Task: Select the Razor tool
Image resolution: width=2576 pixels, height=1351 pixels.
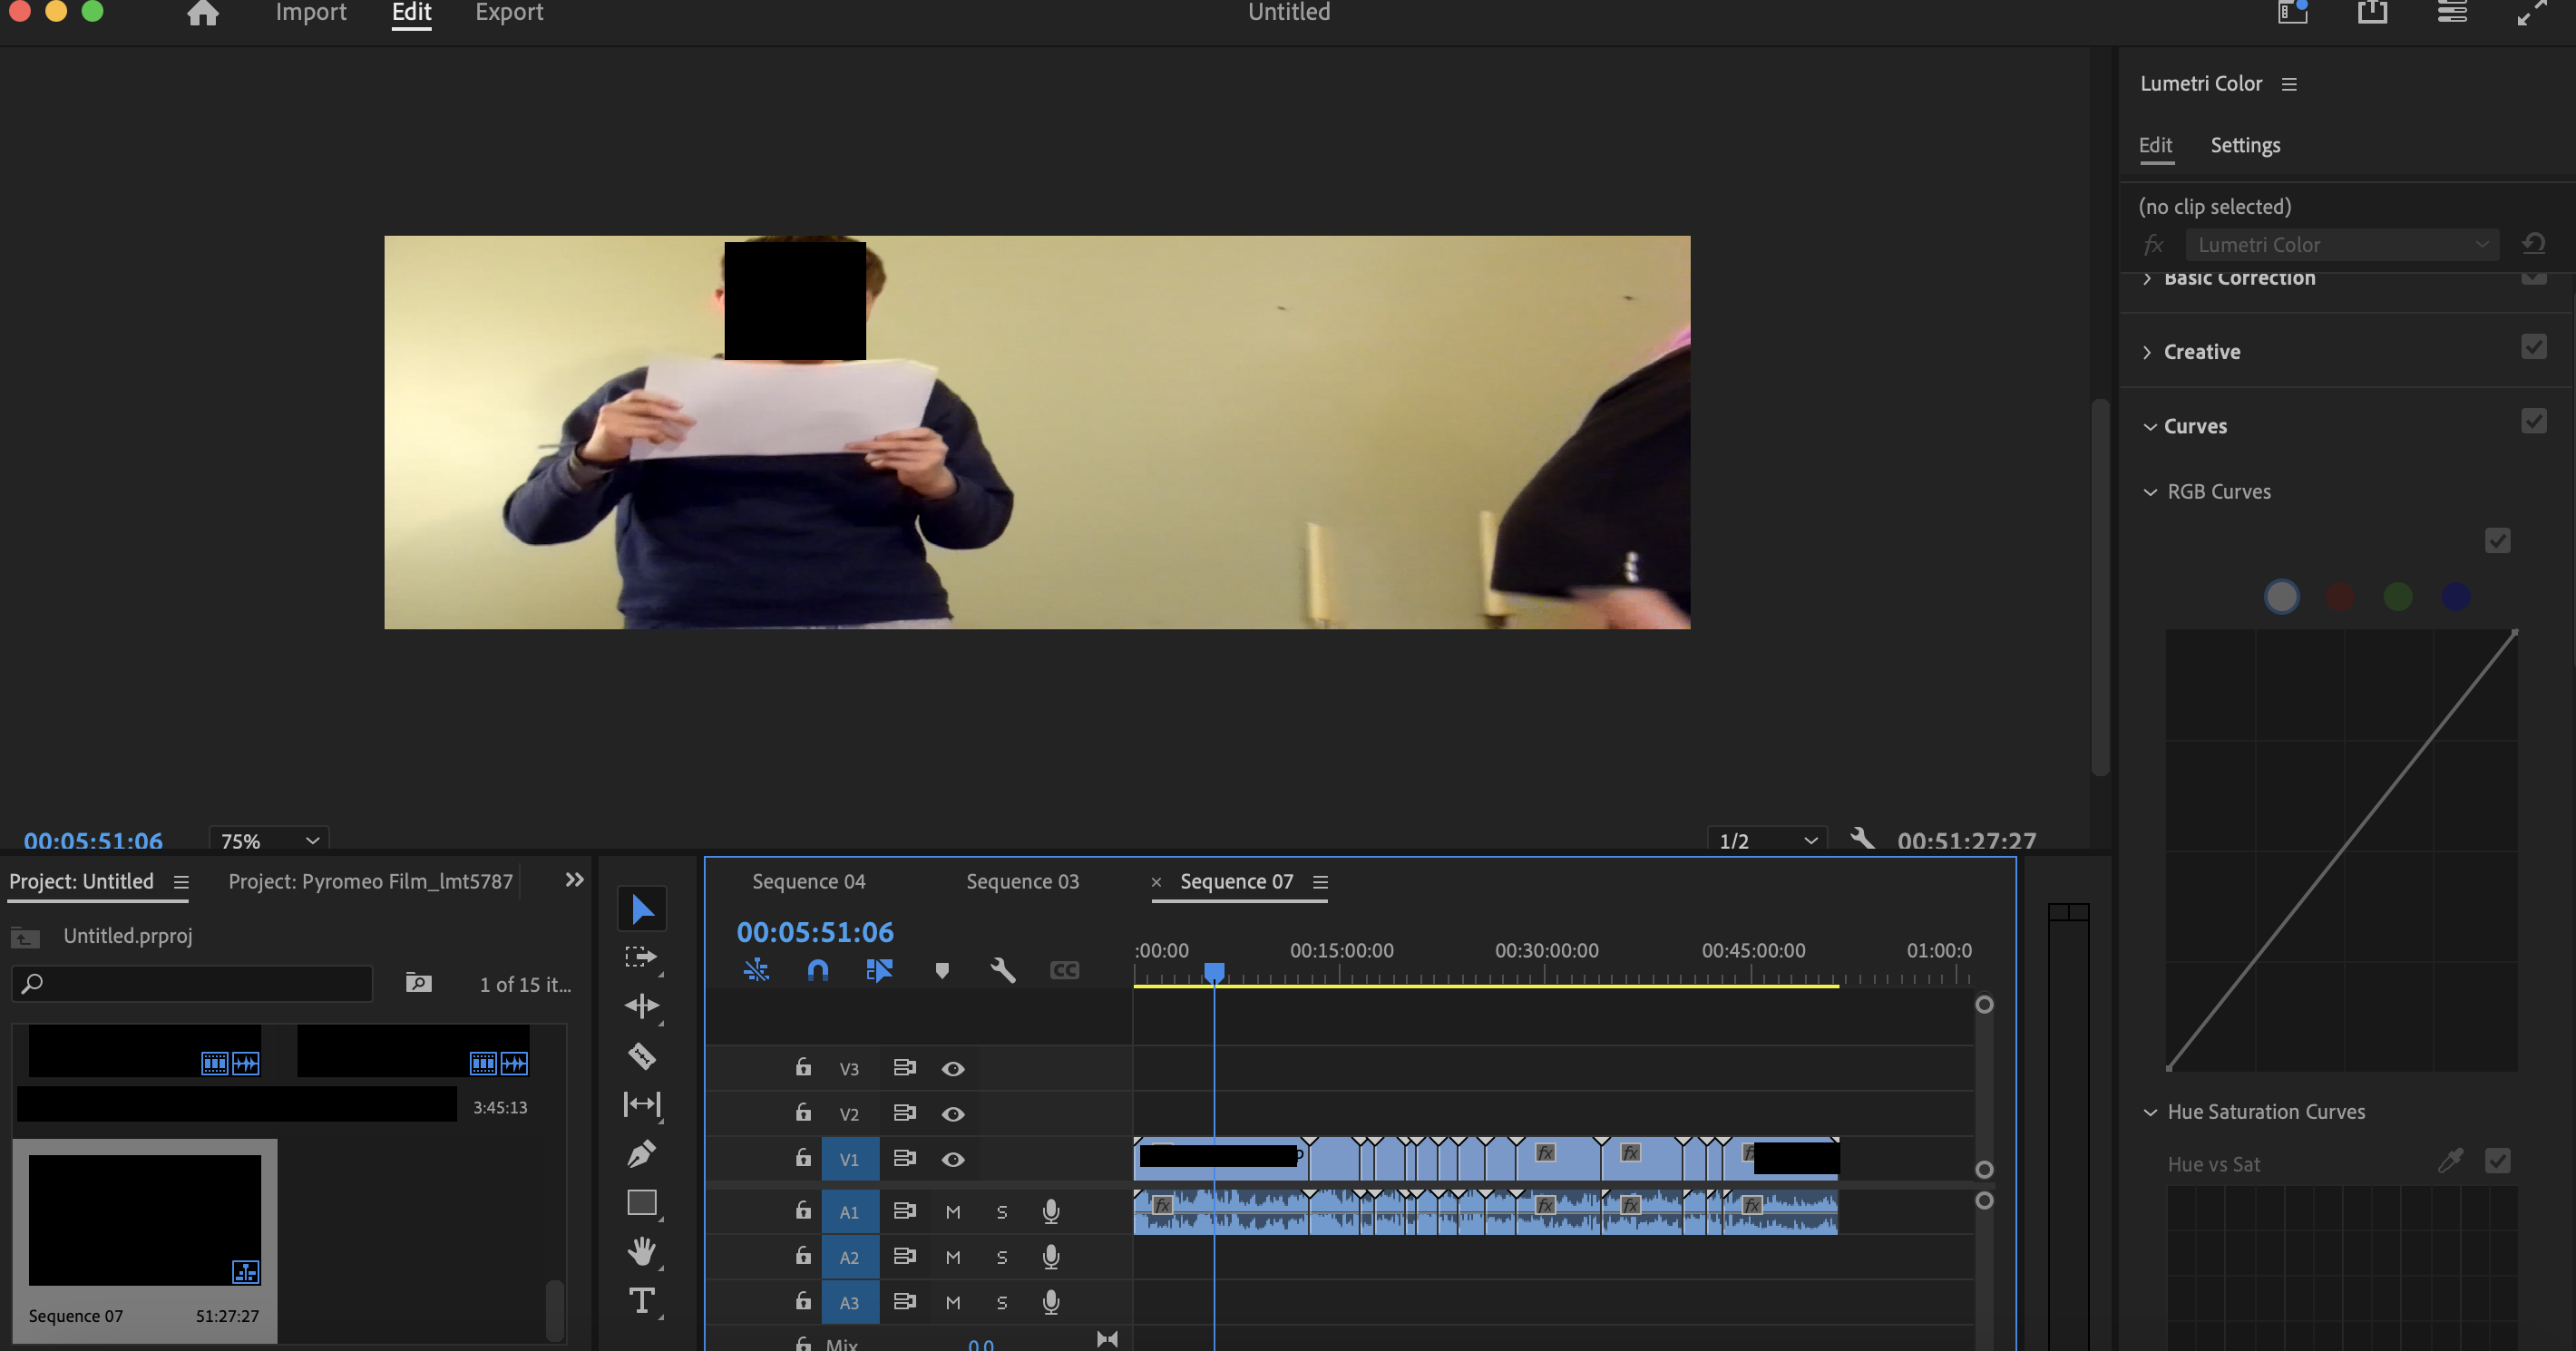Action: 641,1056
